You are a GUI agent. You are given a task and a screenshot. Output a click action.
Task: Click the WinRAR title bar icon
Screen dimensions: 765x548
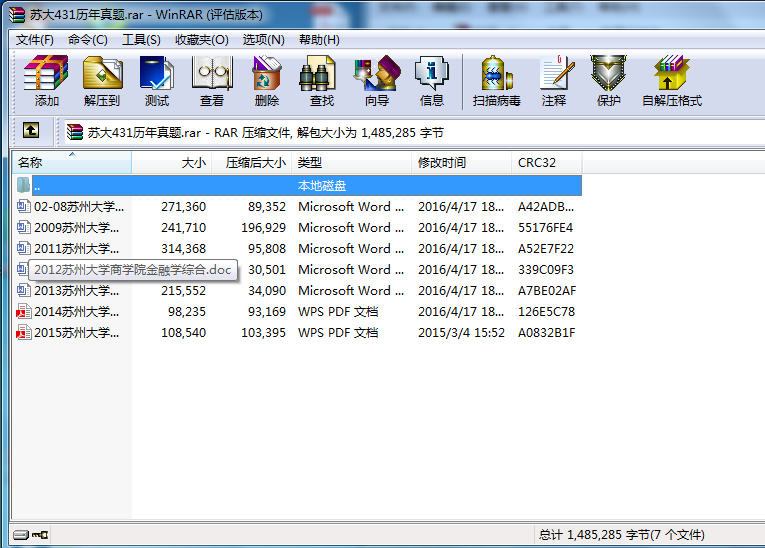click(17, 15)
